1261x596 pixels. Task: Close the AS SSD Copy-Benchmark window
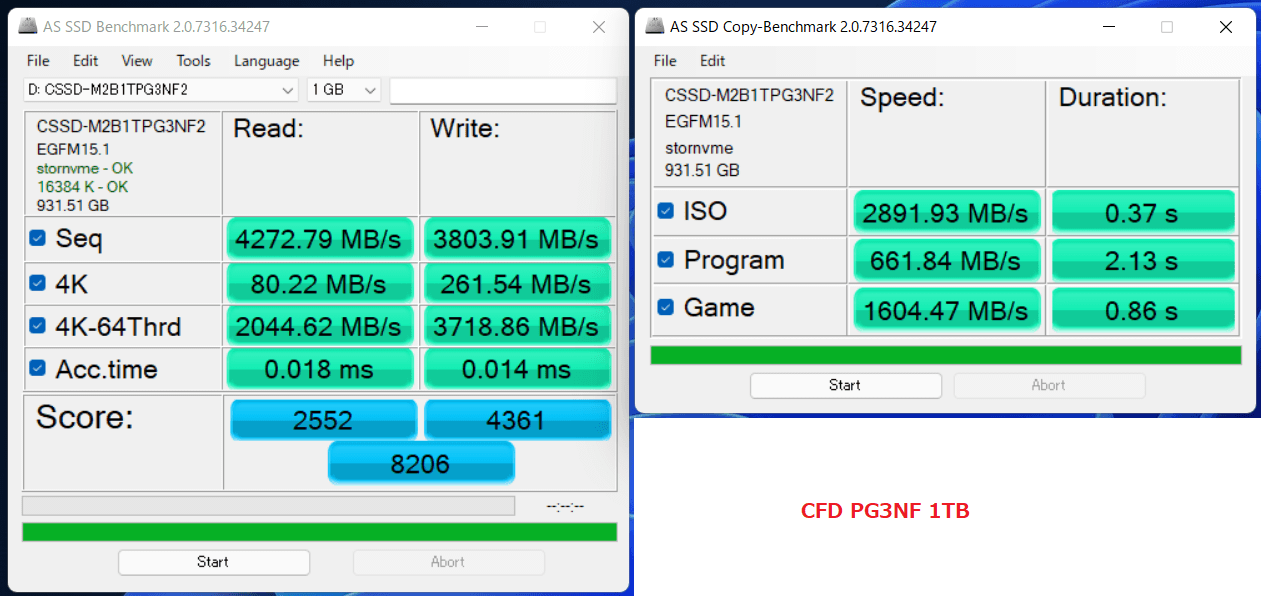point(1226,27)
